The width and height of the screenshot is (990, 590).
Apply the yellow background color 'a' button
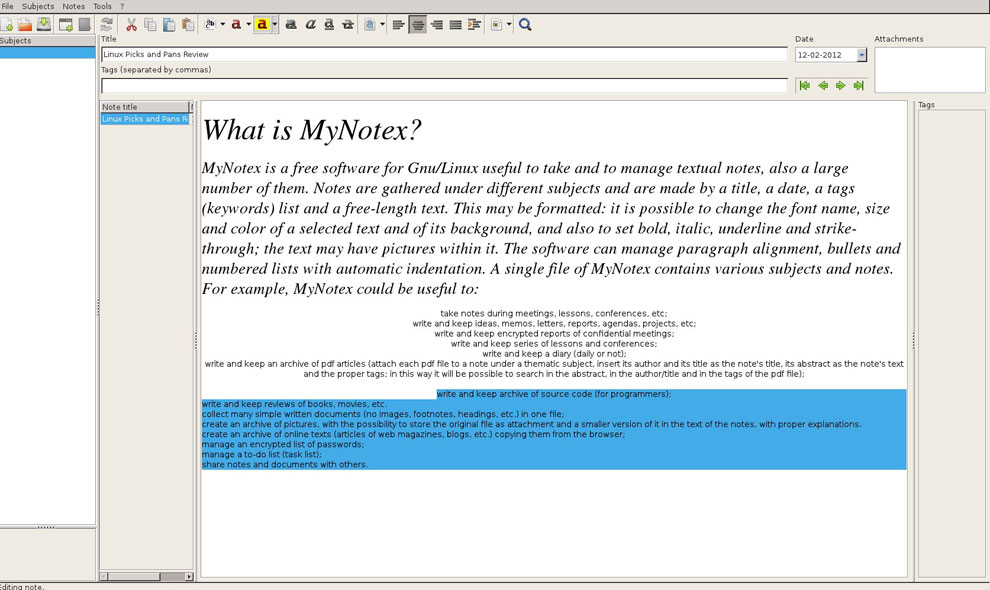coord(262,25)
